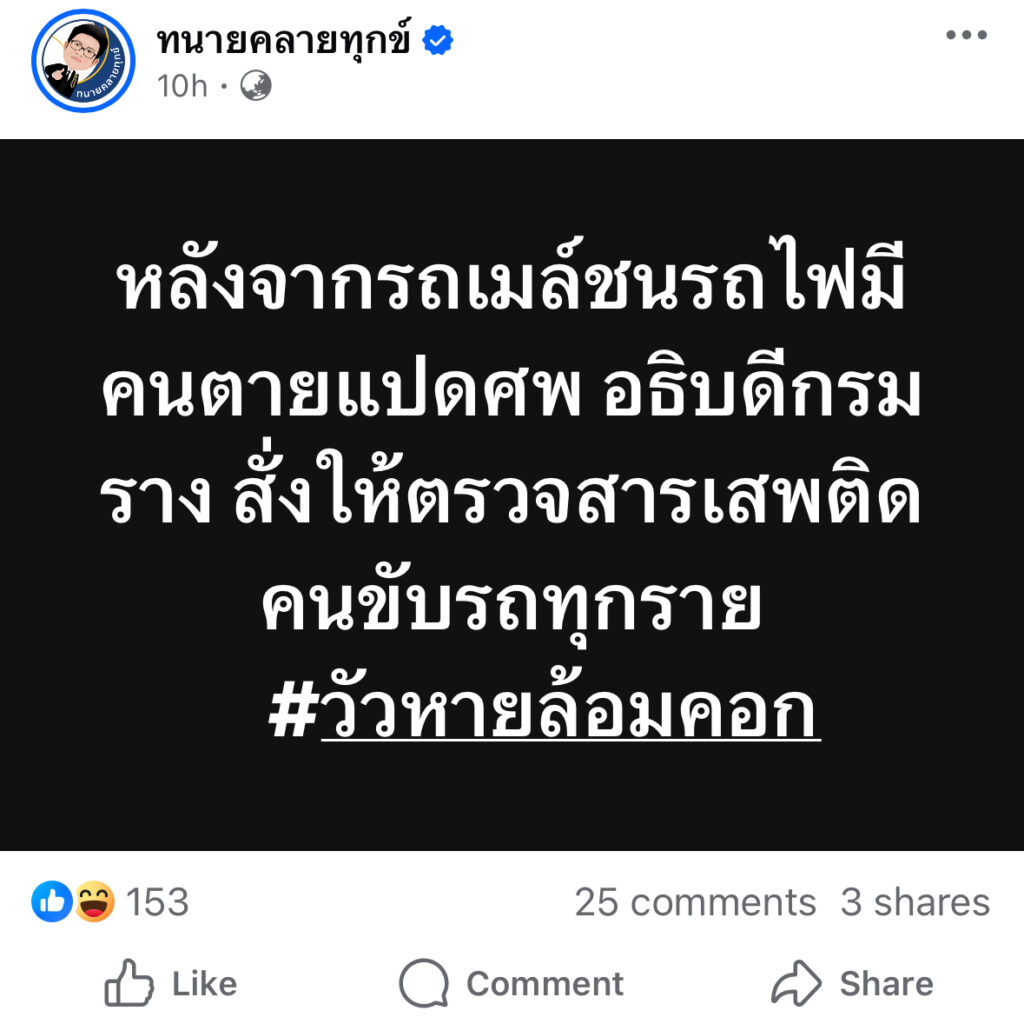
Task: Click the Haha laughing reaction emoji
Action: click(x=95, y=902)
